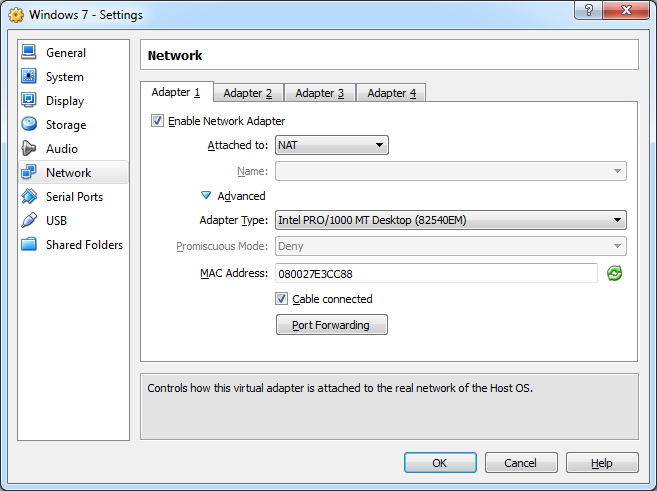The height and width of the screenshot is (491, 657).
Task: Toggle the Cable connected checkbox
Action: pyautogui.click(x=282, y=299)
